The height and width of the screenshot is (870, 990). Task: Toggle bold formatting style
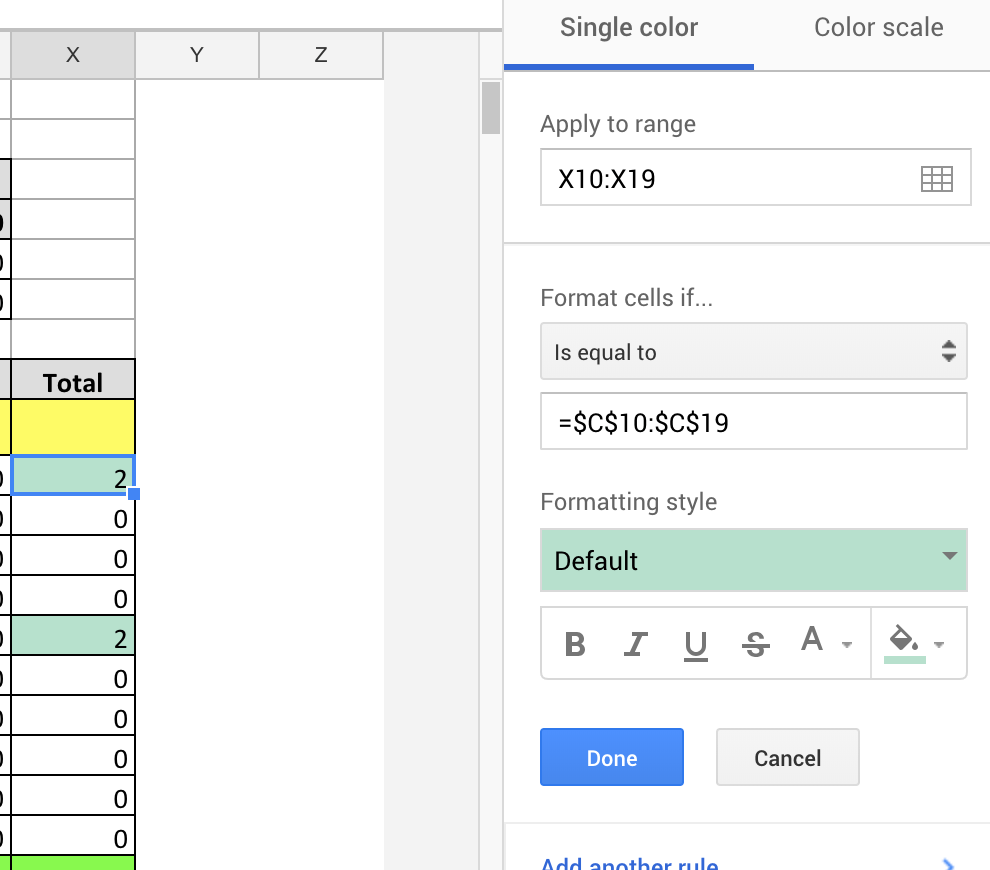tap(575, 643)
